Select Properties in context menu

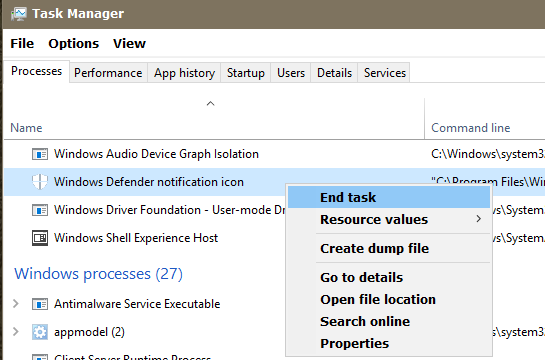[x=389, y=343]
